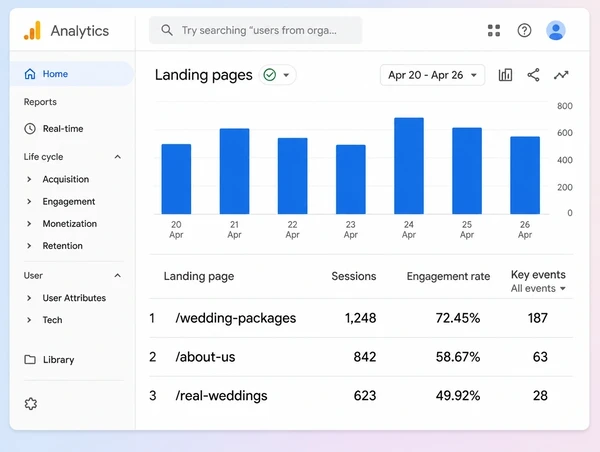Screen dimensions: 600x452
Task: Open the All events dropdown
Action: point(538,288)
